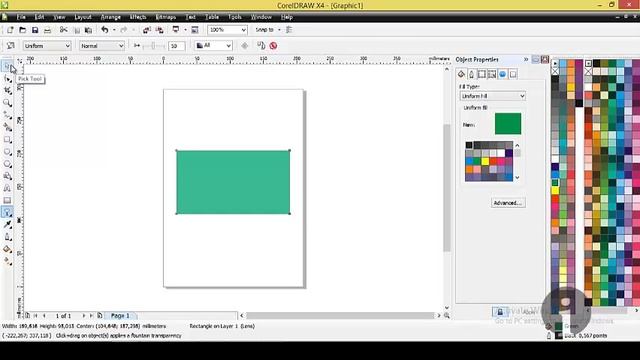Screen dimensions: 640x360
Task: Select the Crop tool in toolbox
Action: coord(7,91)
